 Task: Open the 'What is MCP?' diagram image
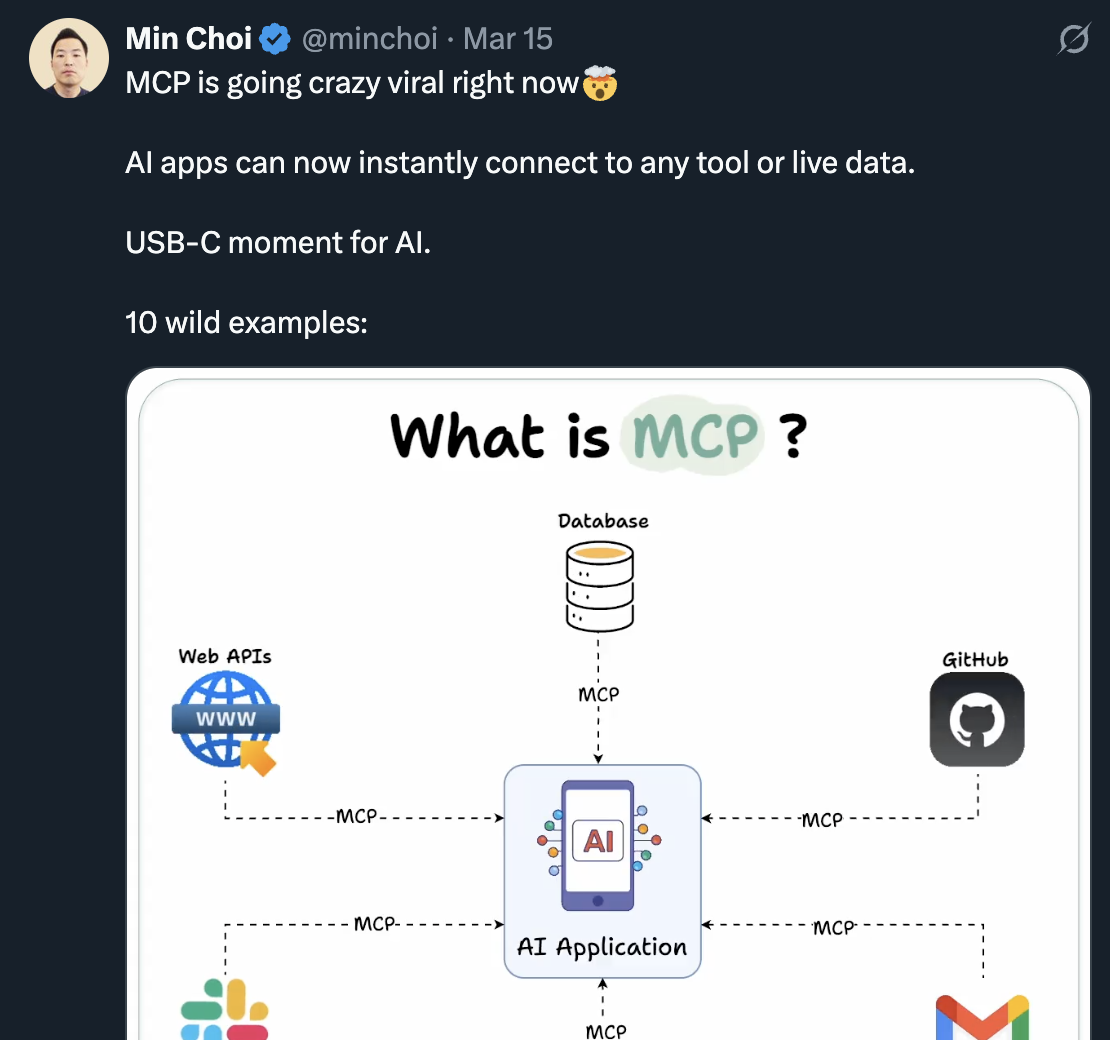point(608,700)
